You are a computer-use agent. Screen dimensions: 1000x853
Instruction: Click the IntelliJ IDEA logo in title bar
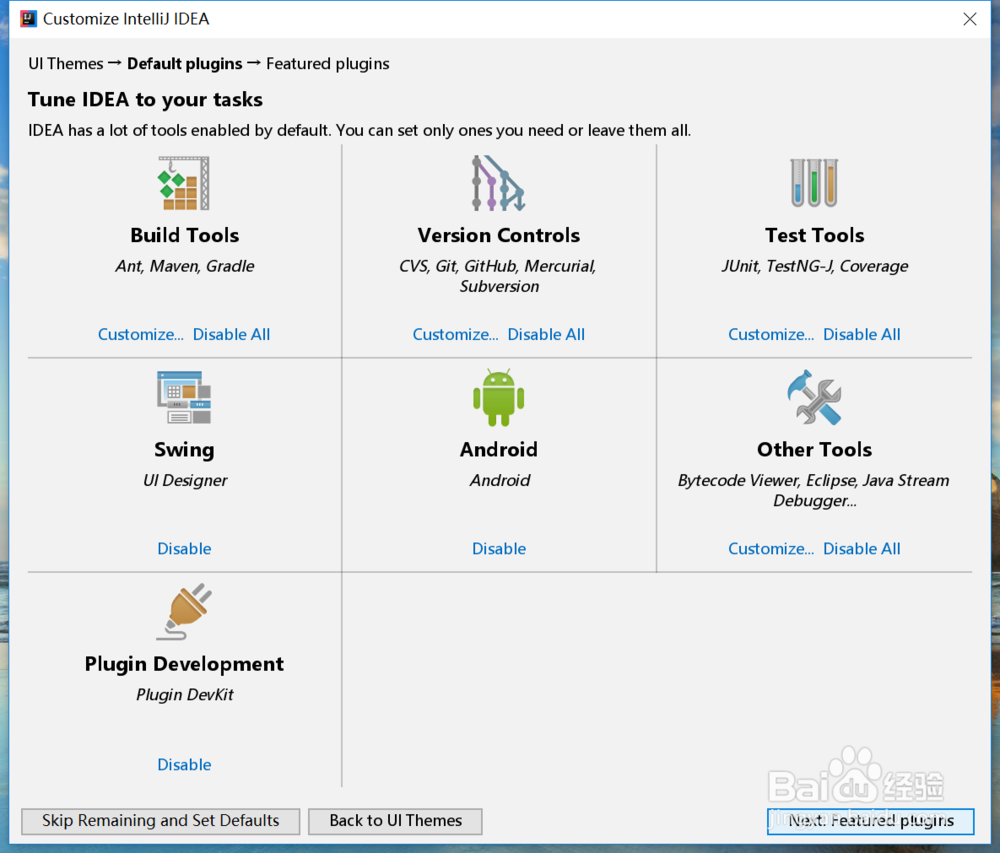click(28, 18)
